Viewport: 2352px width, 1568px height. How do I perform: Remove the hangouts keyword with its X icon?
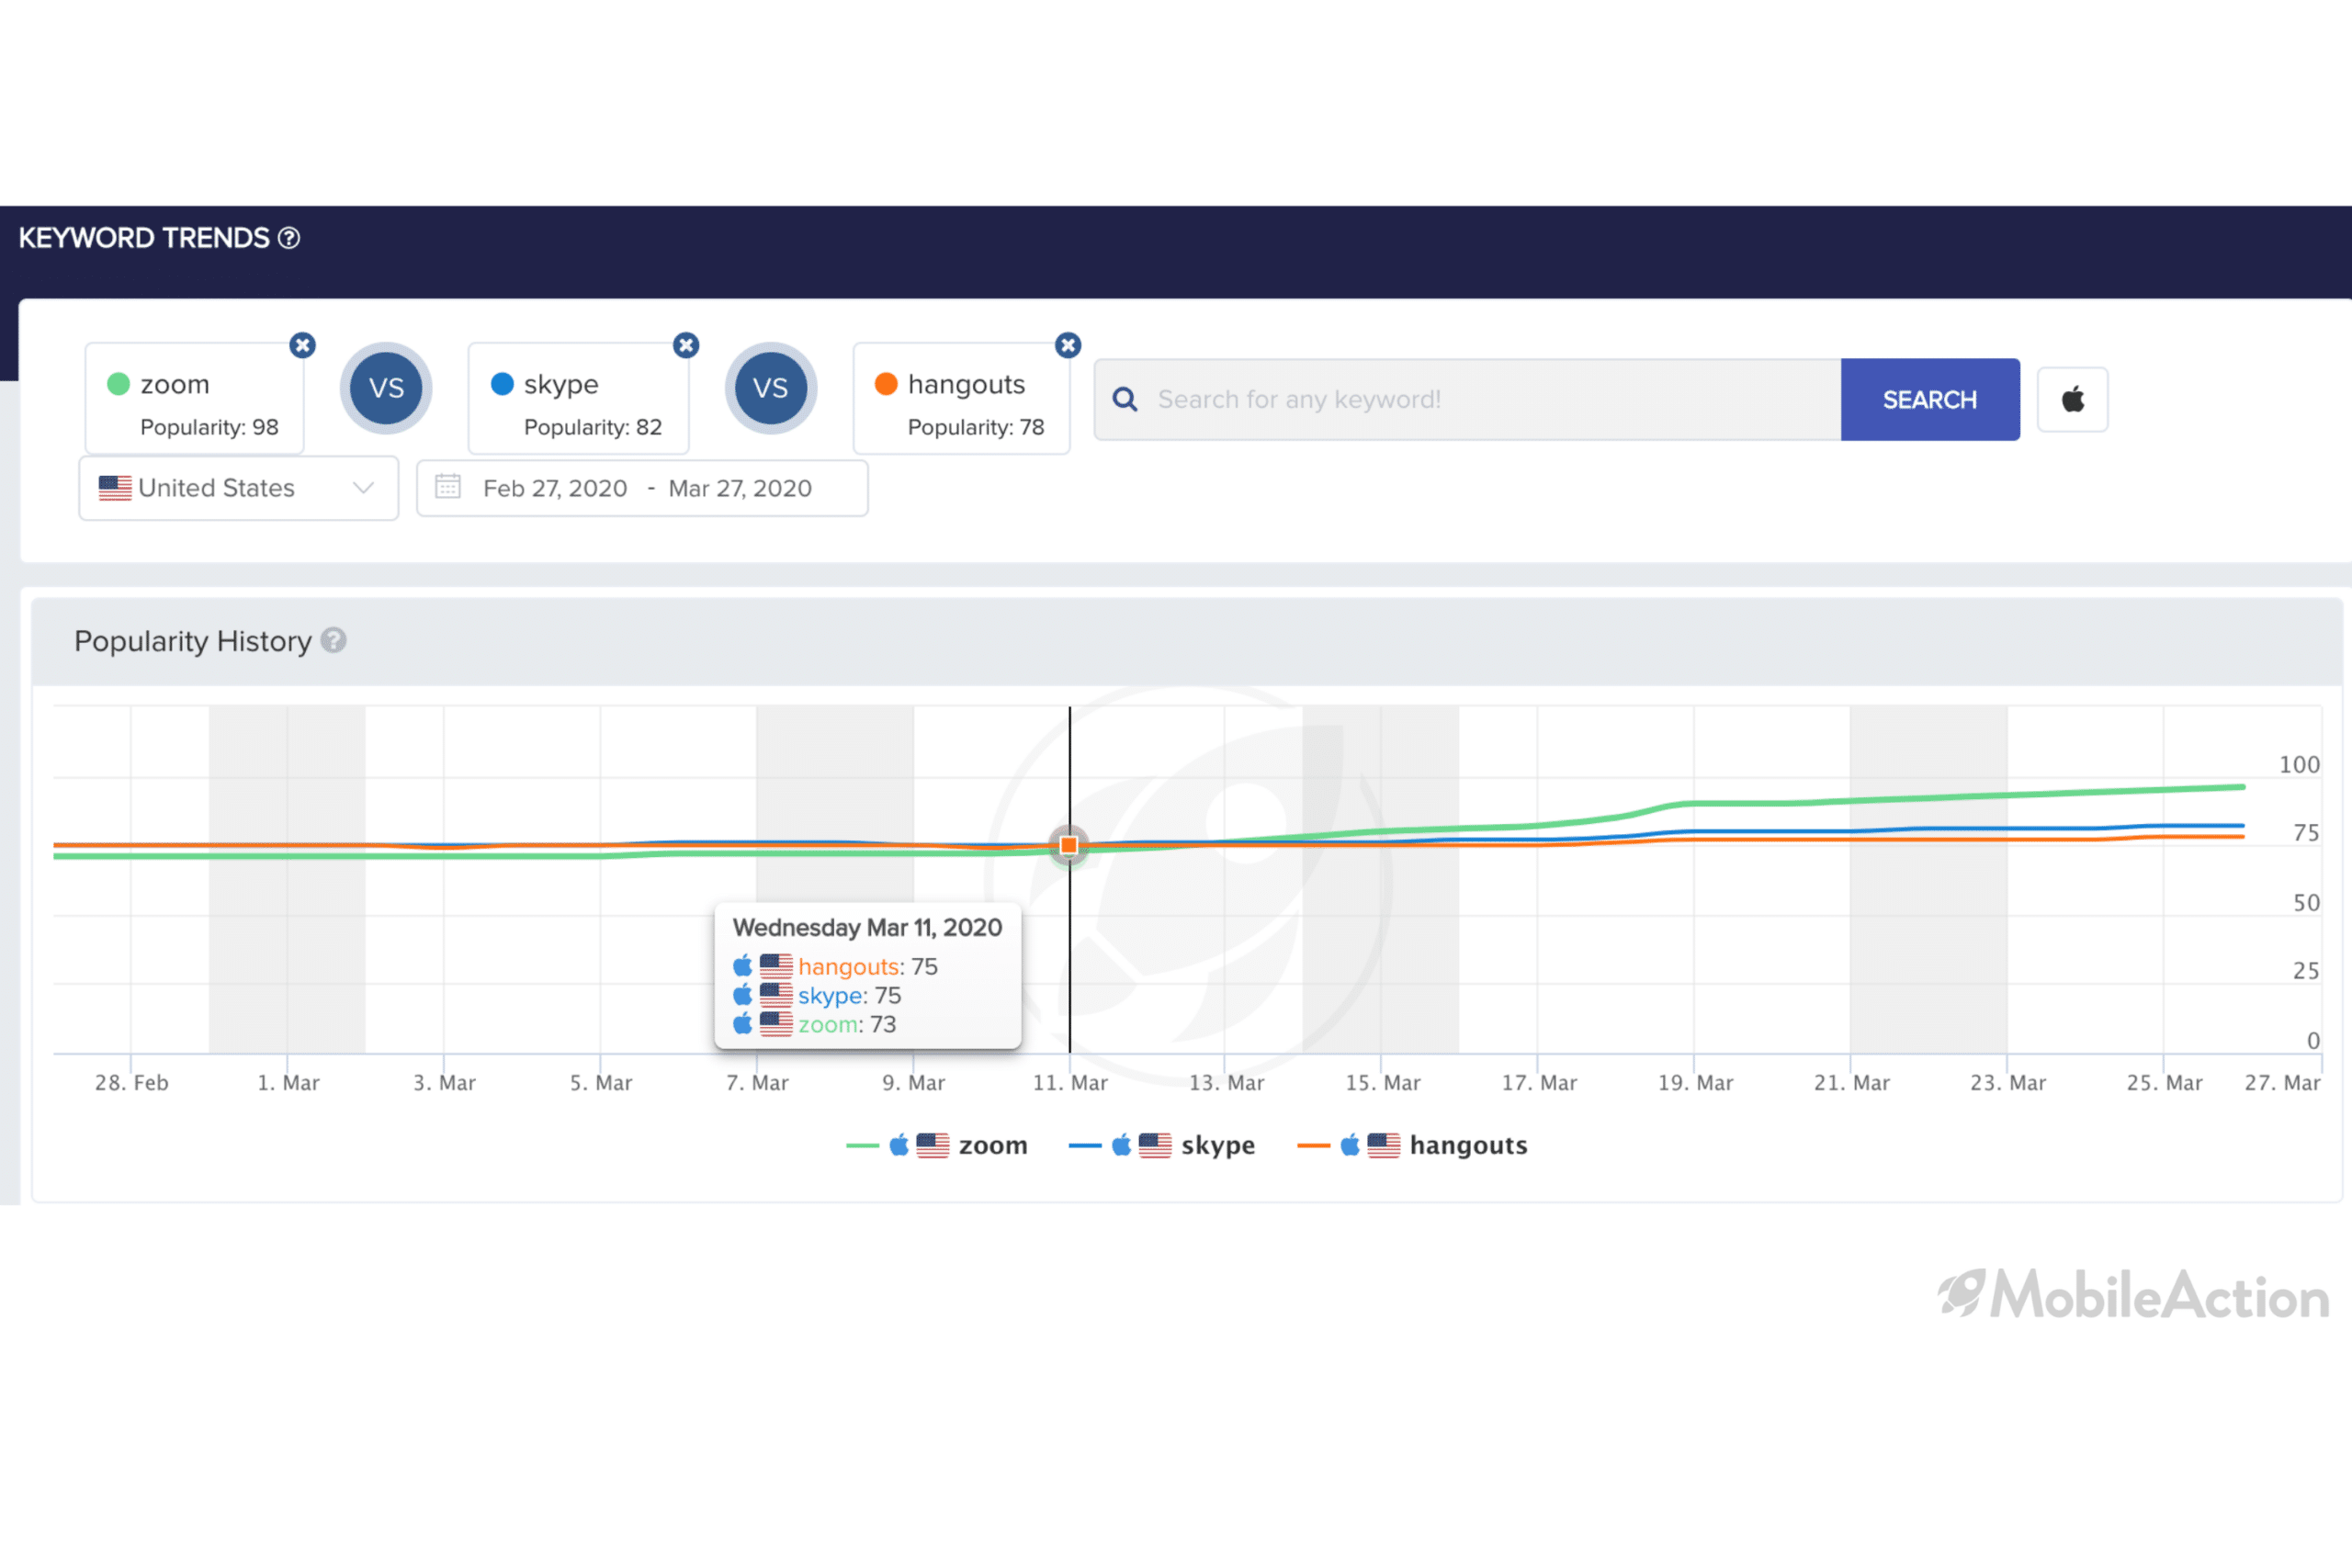pos(1068,345)
